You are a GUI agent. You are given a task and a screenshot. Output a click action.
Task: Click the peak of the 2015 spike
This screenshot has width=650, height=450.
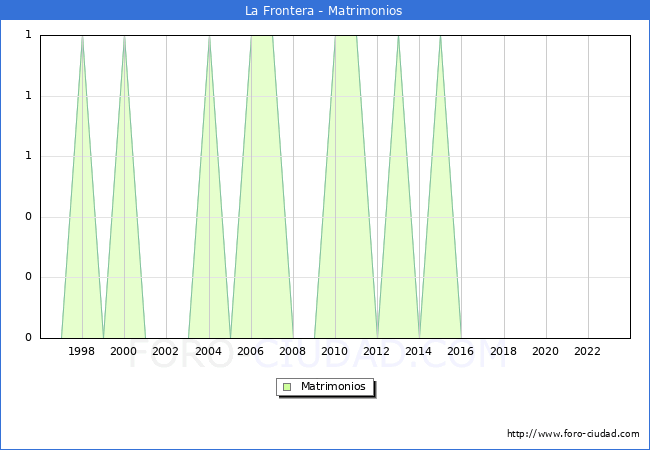pyautogui.click(x=440, y=37)
